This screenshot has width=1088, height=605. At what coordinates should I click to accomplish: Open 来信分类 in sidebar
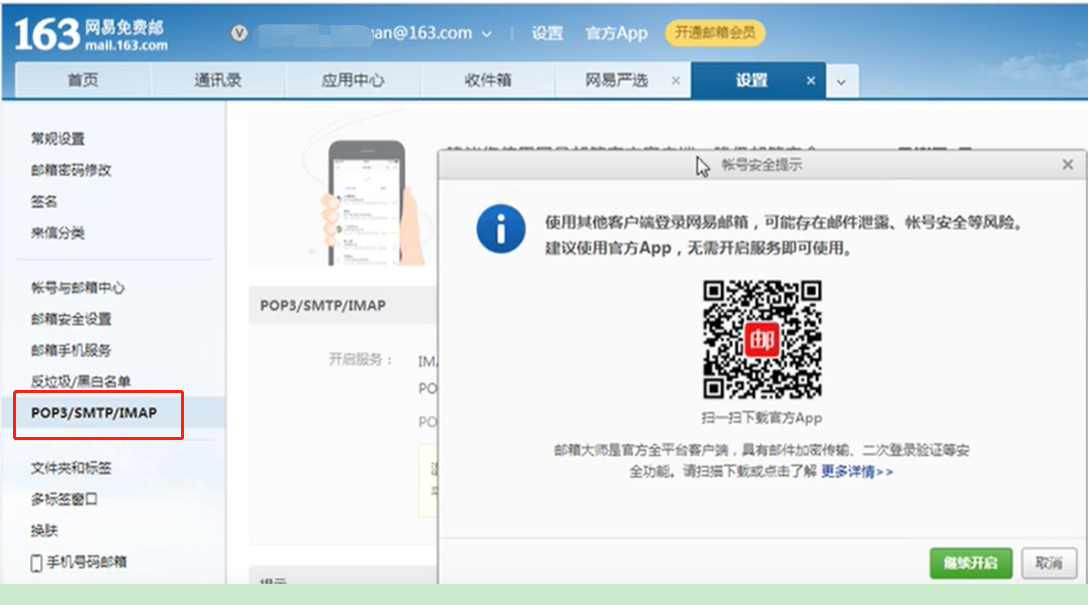tap(58, 232)
